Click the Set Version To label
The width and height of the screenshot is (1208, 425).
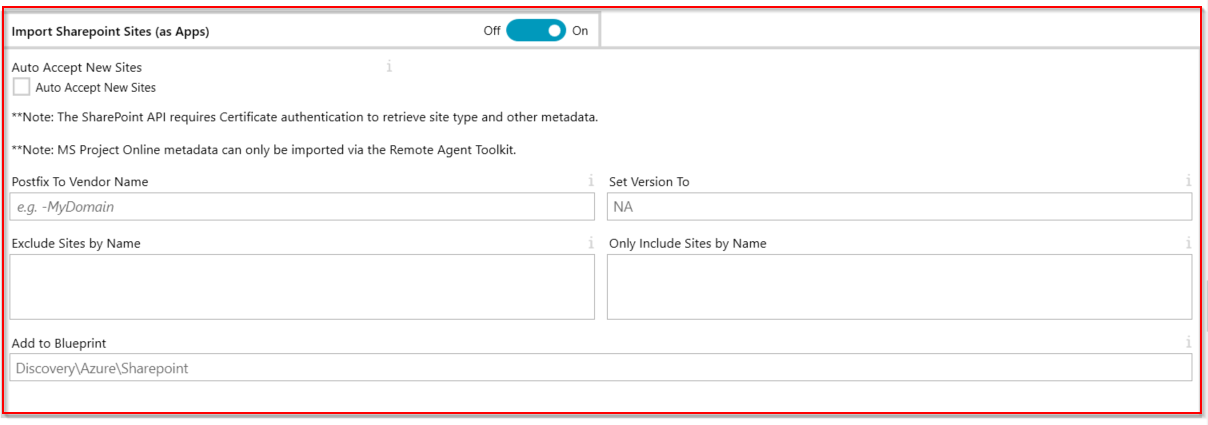pyautogui.click(x=649, y=182)
